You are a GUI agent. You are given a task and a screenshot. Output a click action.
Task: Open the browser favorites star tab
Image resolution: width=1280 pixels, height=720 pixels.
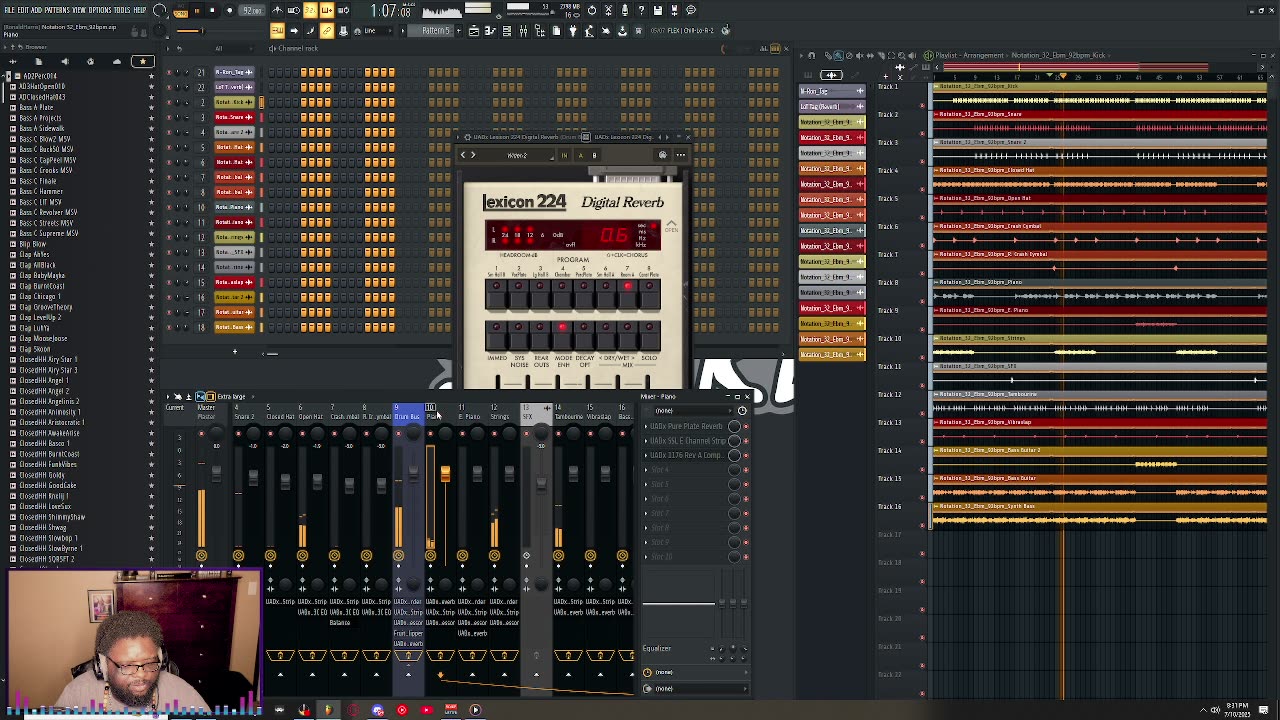[x=142, y=62]
